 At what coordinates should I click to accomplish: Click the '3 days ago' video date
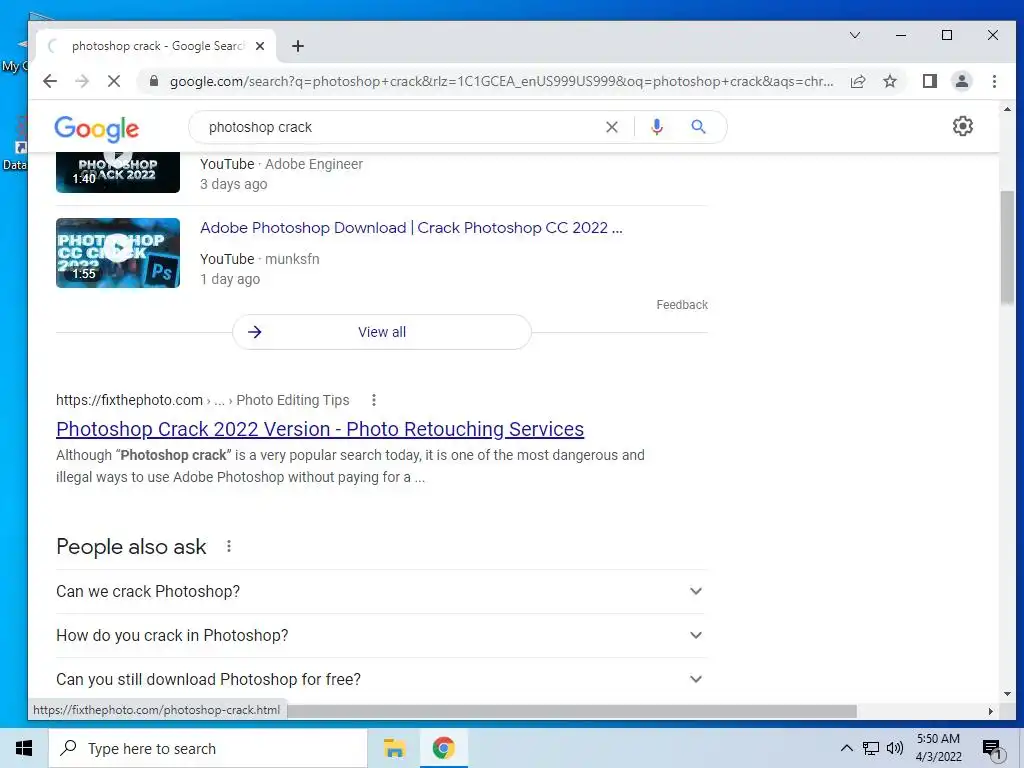pyautogui.click(x=234, y=184)
